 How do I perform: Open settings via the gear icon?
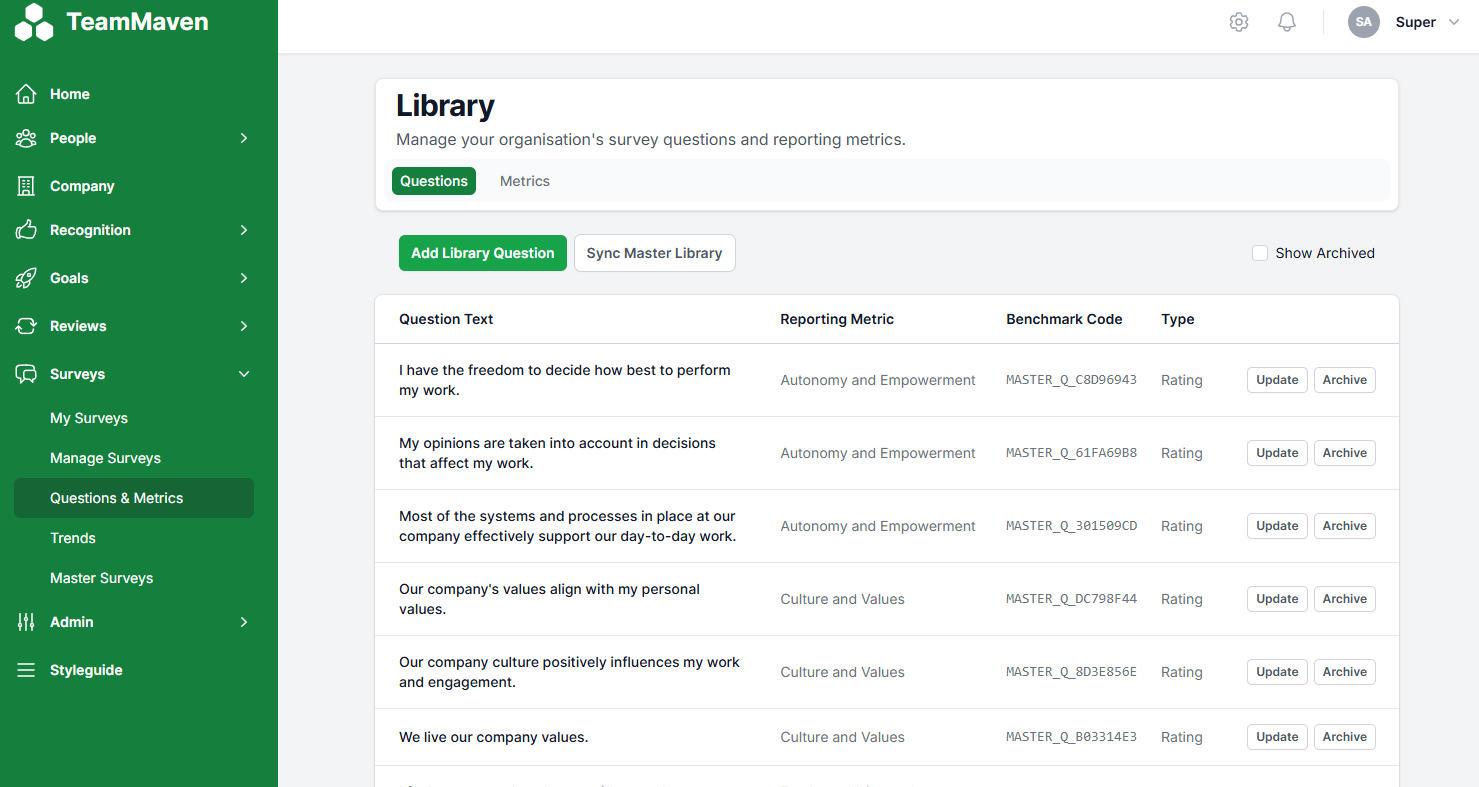[x=1239, y=22]
